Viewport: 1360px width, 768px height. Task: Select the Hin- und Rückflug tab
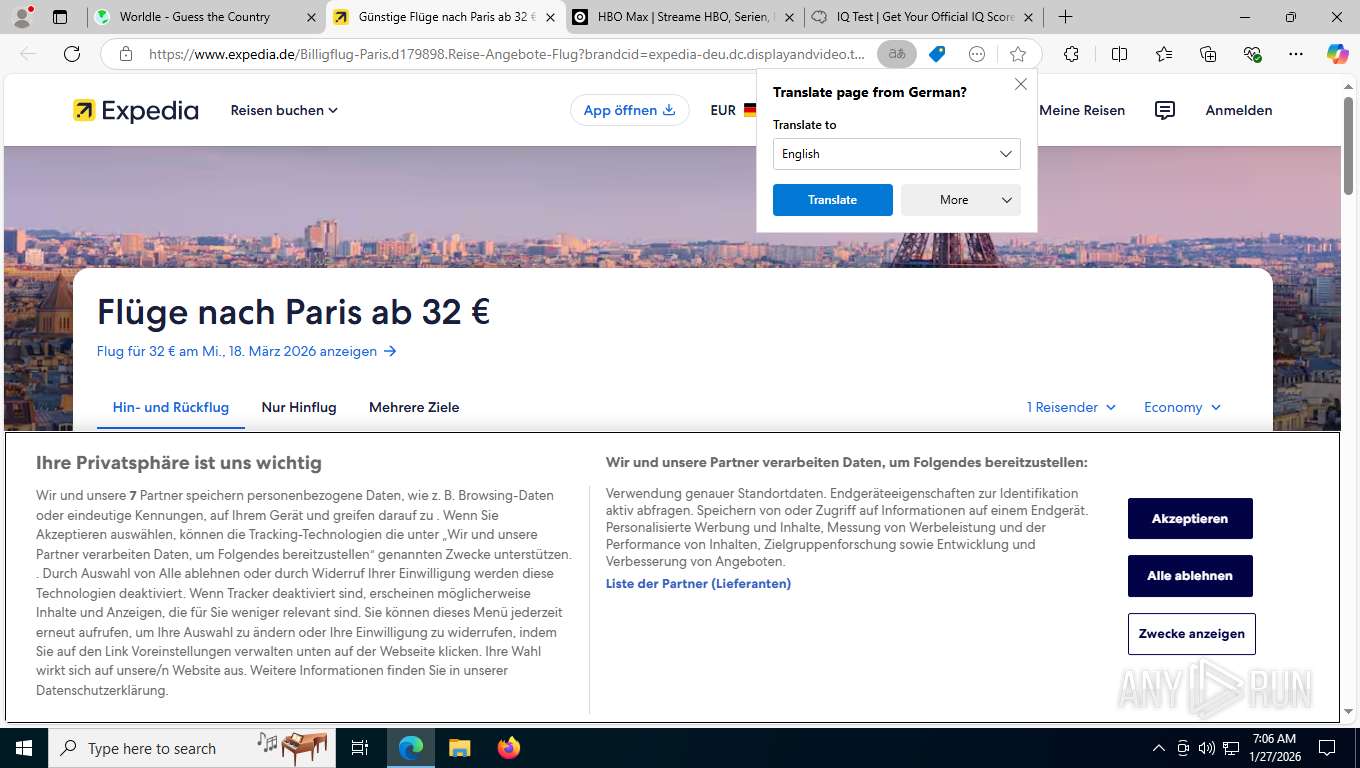[x=171, y=407]
